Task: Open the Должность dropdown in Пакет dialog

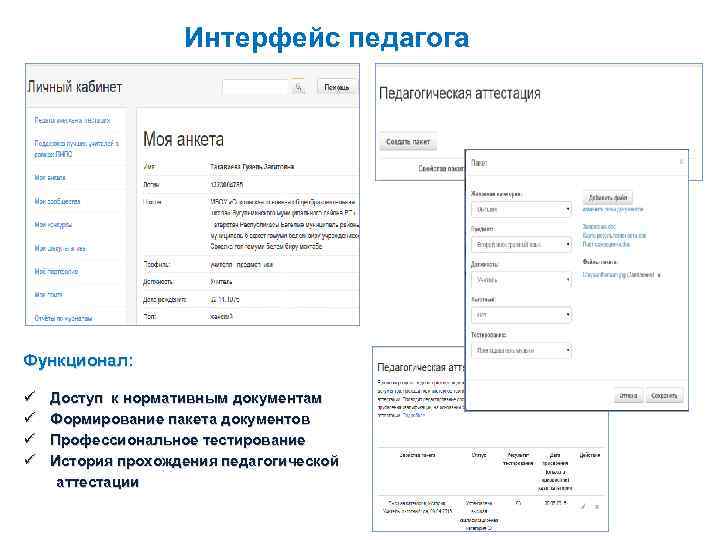Action: point(521,280)
